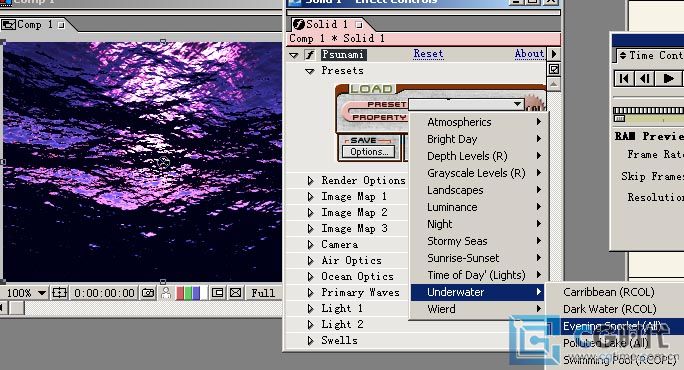684x370 pixels.
Task: Jump to first frame in Time Controls
Action: [624, 79]
